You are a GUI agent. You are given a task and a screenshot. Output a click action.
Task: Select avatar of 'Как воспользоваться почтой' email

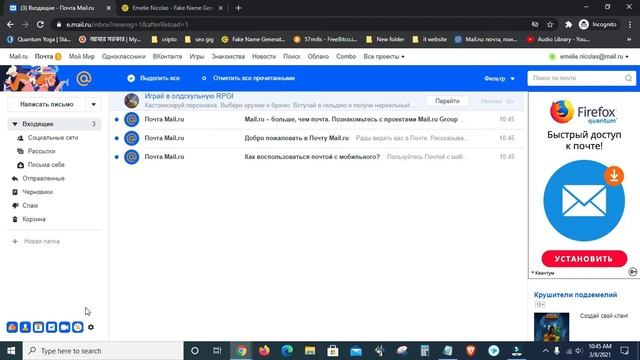pyautogui.click(x=131, y=157)
